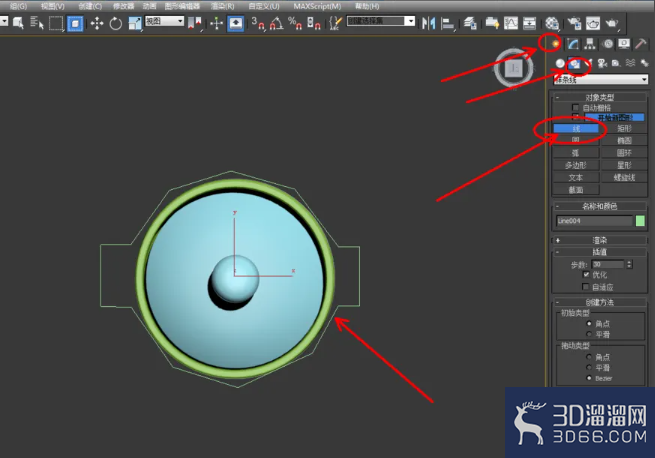The height and width of the screenshot is (458, 655).
Task: Click the 线 (Line) shape button
Action: pos(576,128)
